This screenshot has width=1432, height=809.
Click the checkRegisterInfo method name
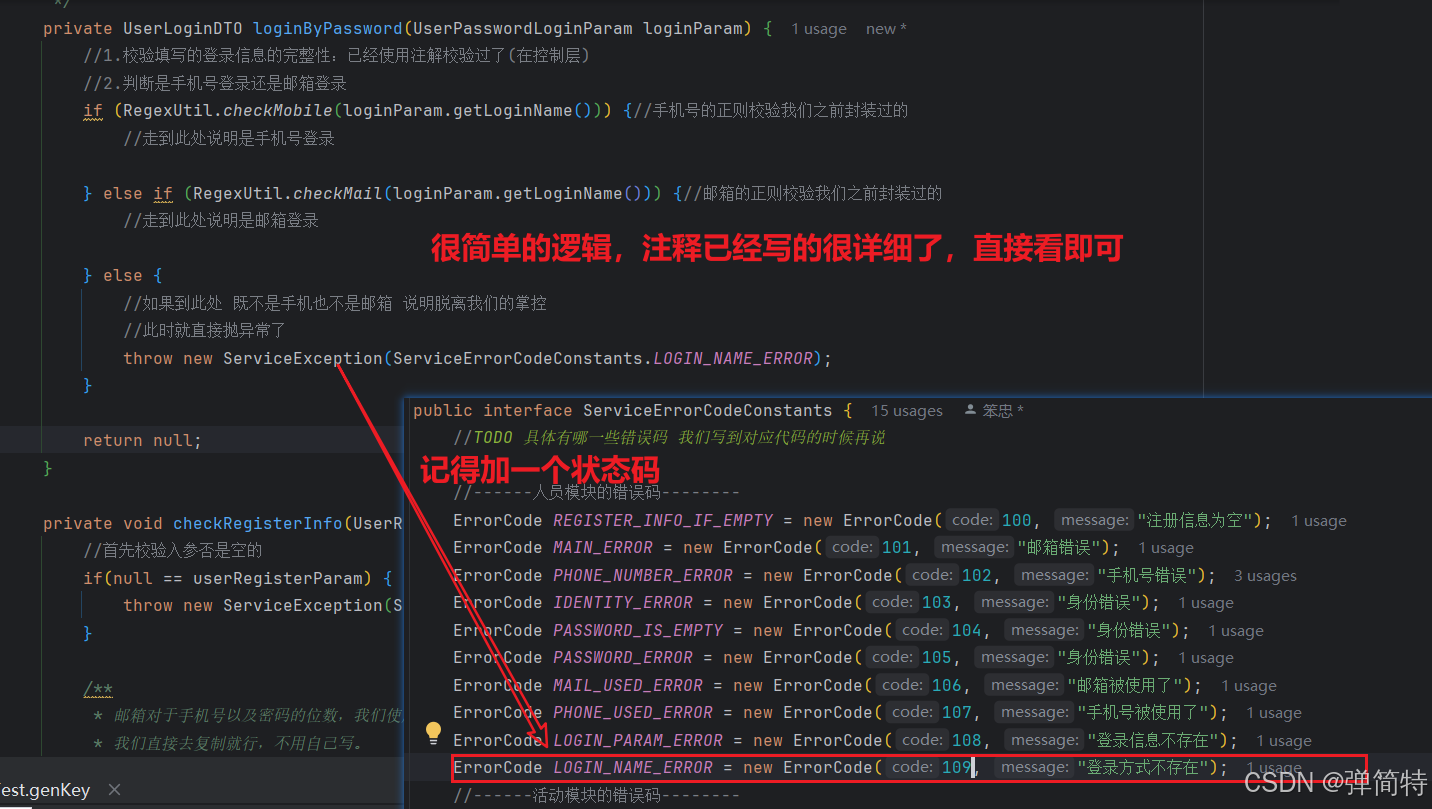tap(258, 523)
